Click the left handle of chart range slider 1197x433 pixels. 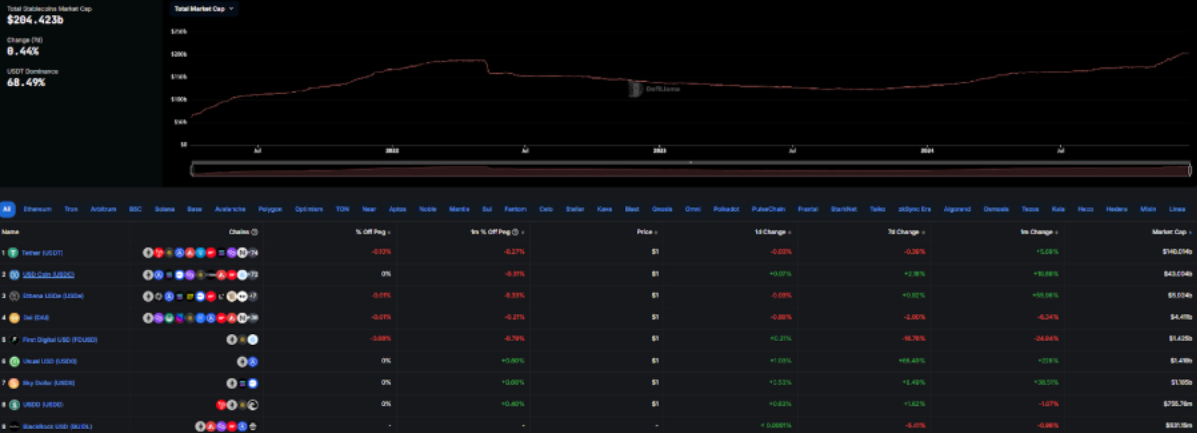(192, 170)
